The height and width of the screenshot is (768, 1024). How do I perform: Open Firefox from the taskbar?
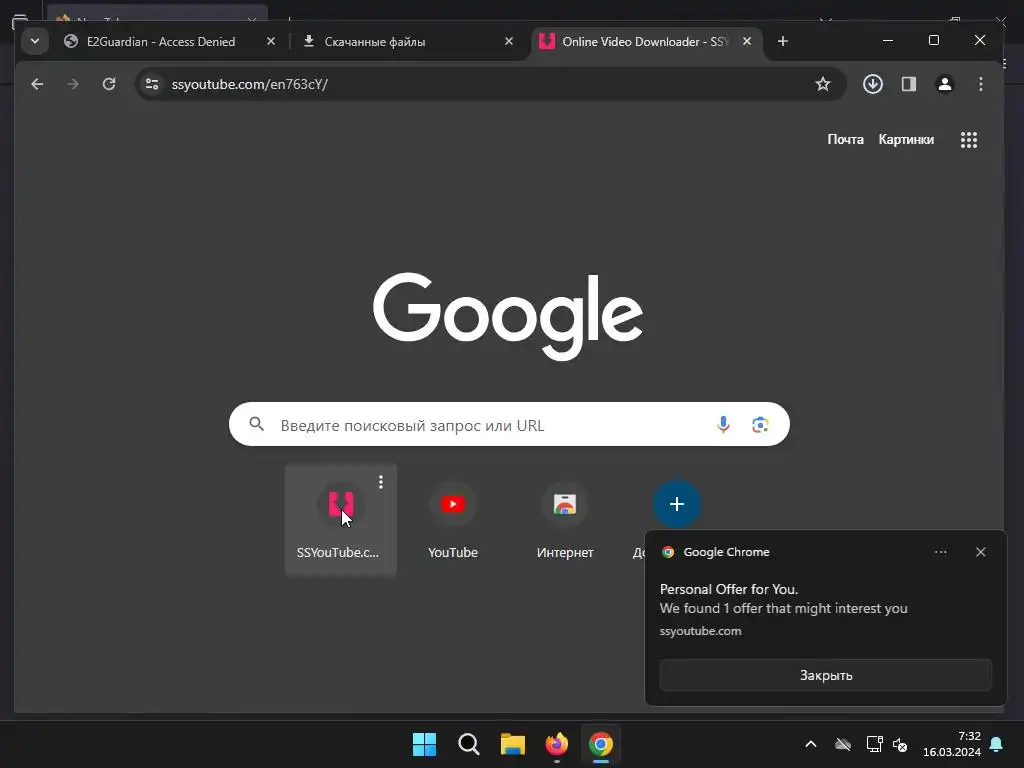557,744
